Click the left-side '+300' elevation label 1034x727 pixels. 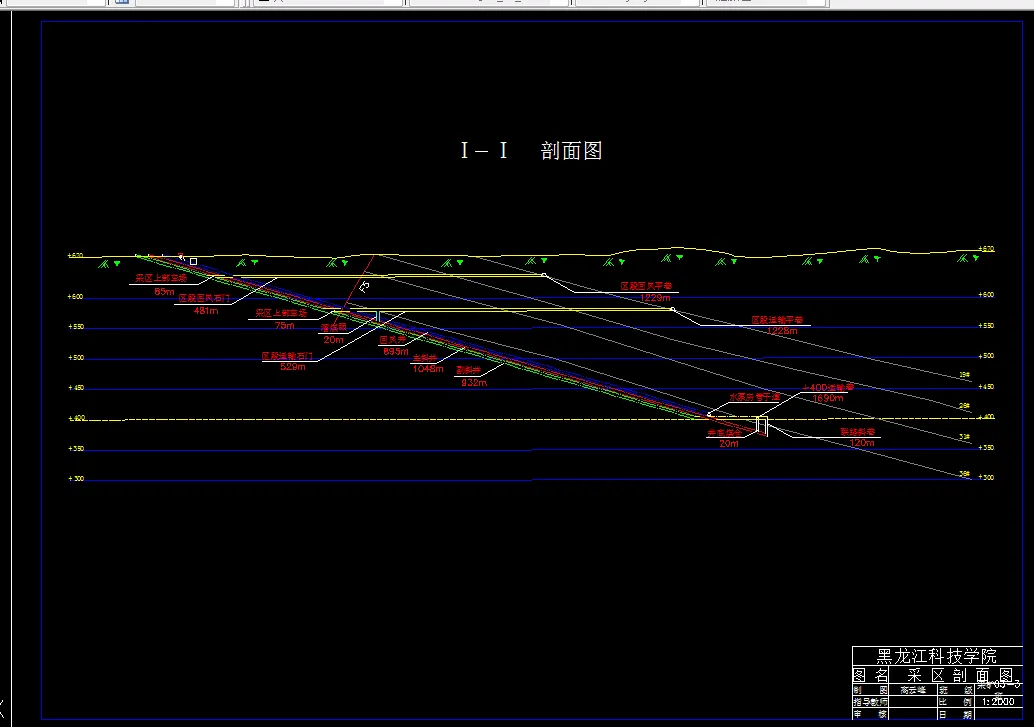[x=76, y=479]
